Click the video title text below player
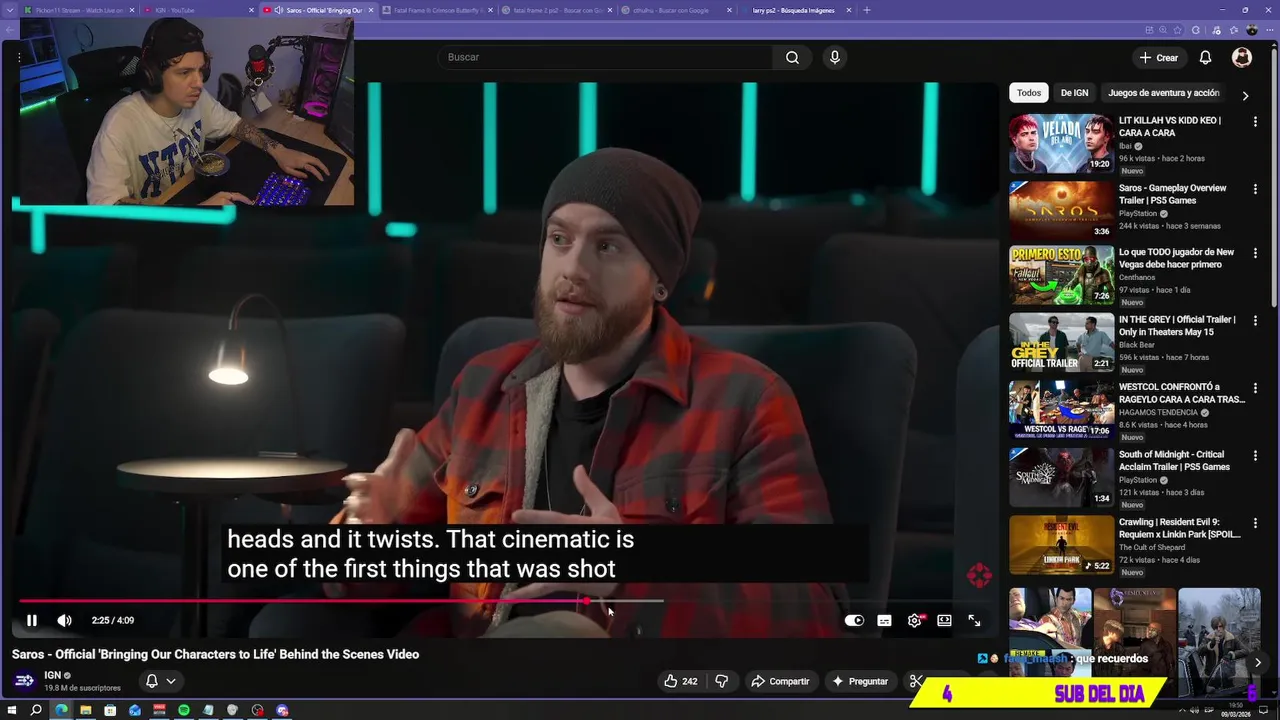1280x720 pixels. point(215,654)
